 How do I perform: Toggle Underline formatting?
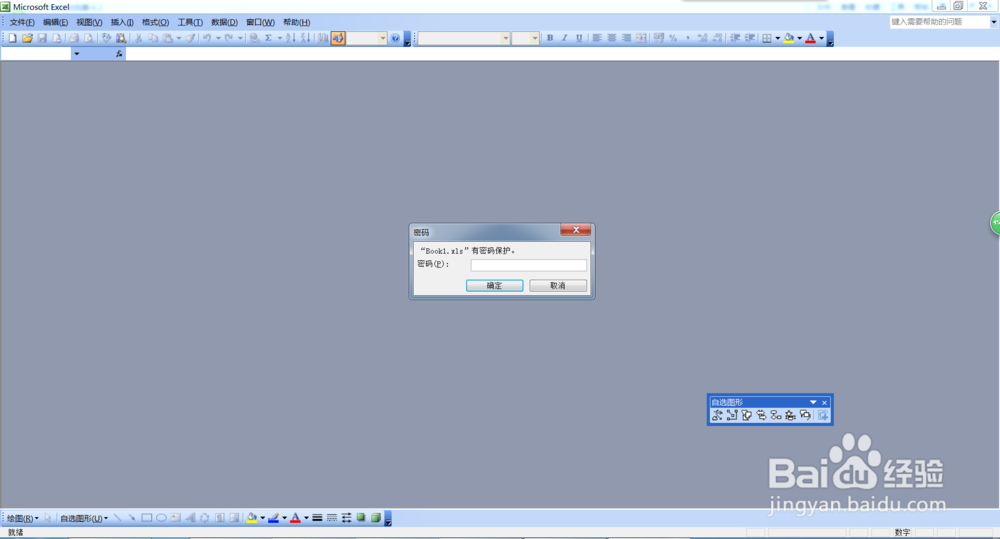click(579, 38)
